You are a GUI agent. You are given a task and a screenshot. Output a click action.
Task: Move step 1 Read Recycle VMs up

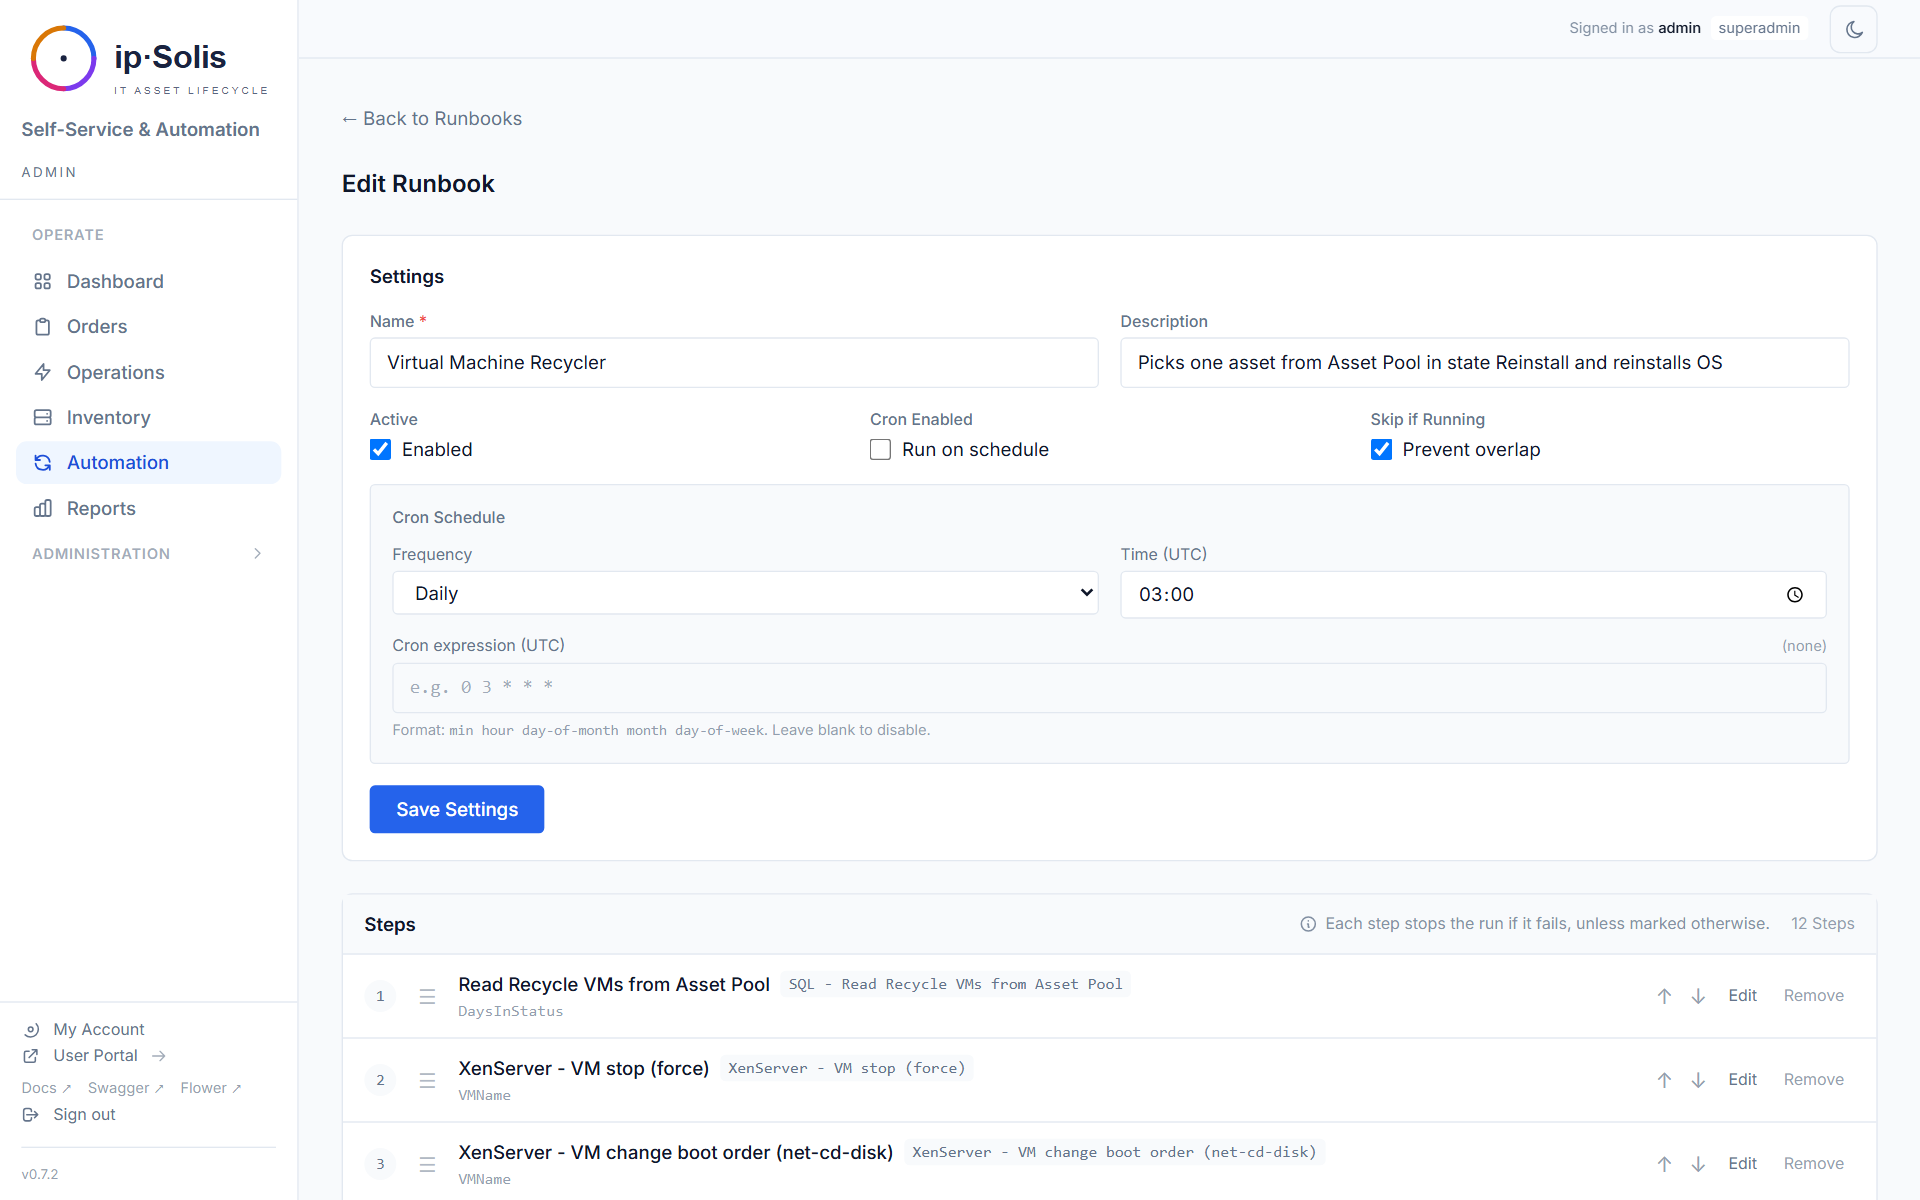pyautogui.click(x=1664, y=996)
